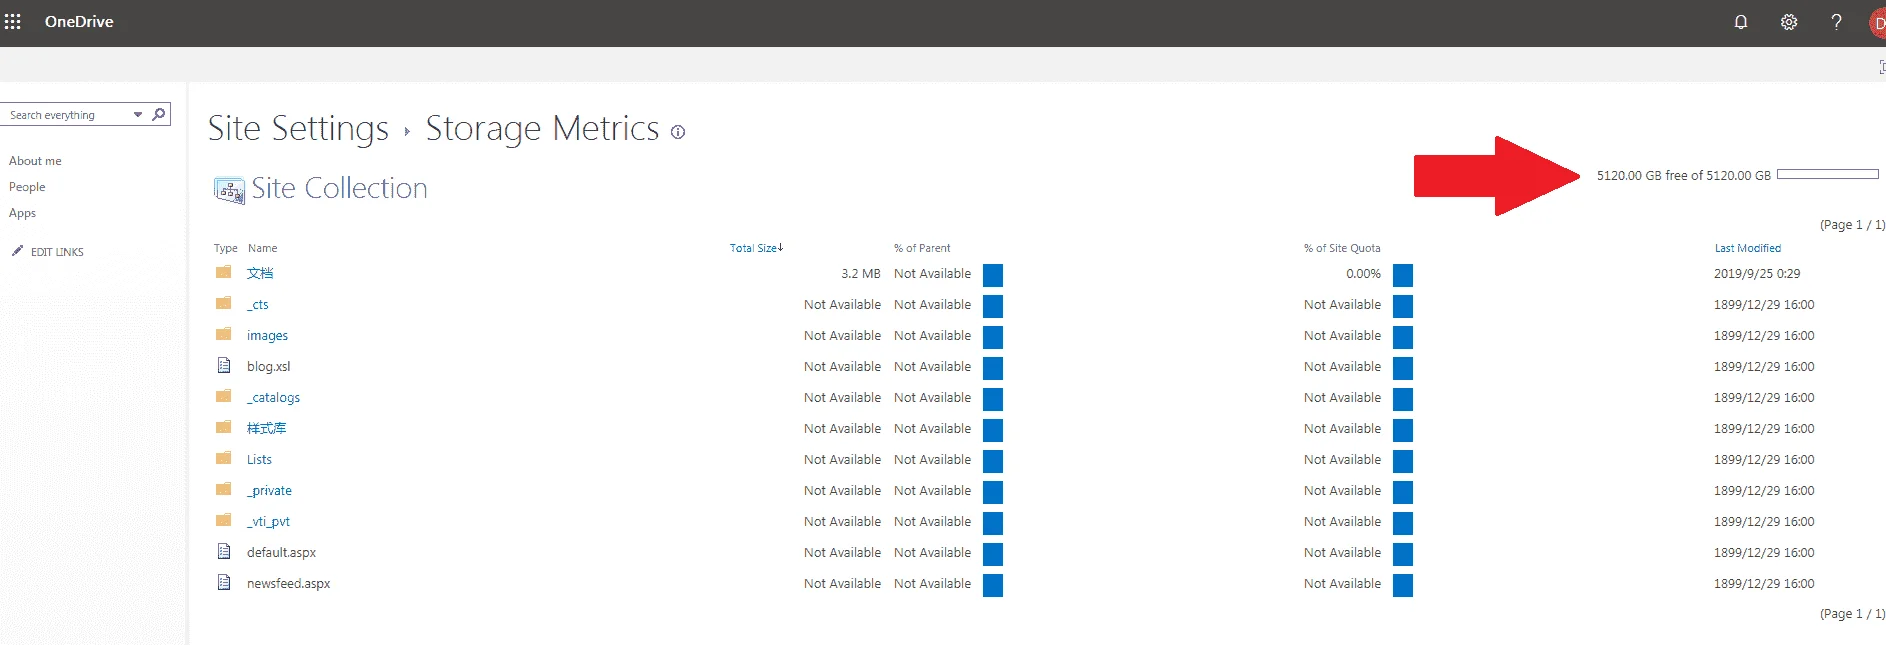Click the EDIT LINKS pencil icon
This screenshot has height=645, width=1886.
coord(17,251)
